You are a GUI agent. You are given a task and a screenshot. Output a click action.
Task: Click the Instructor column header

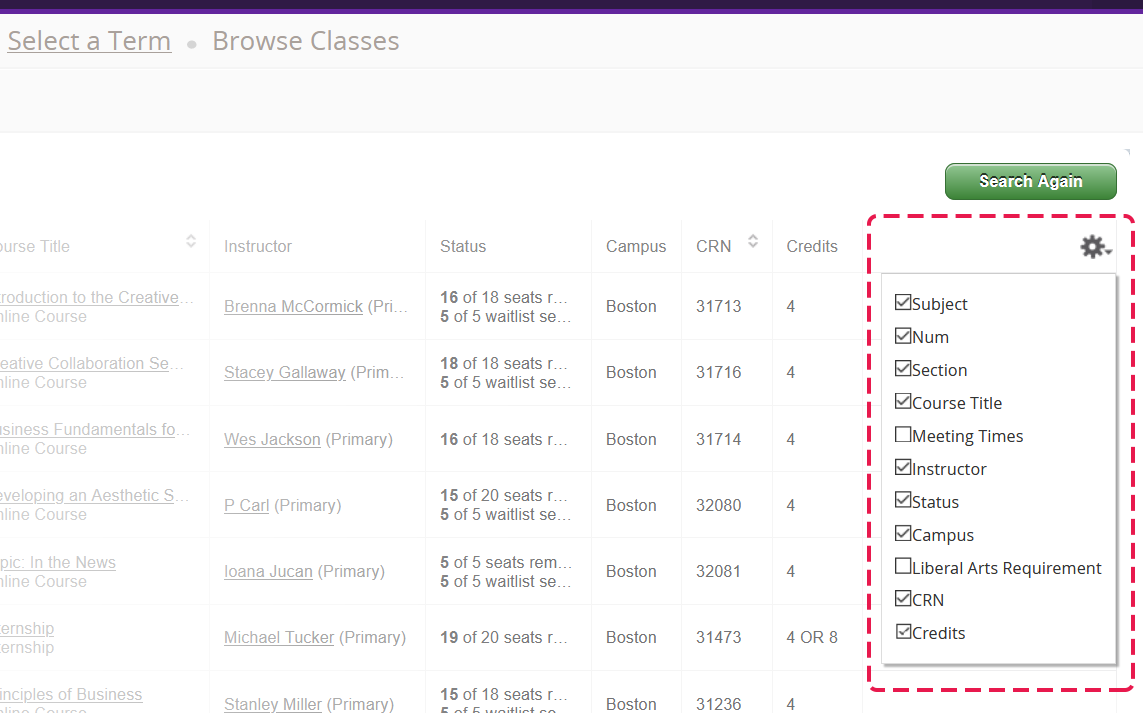[x=258, y=246]
